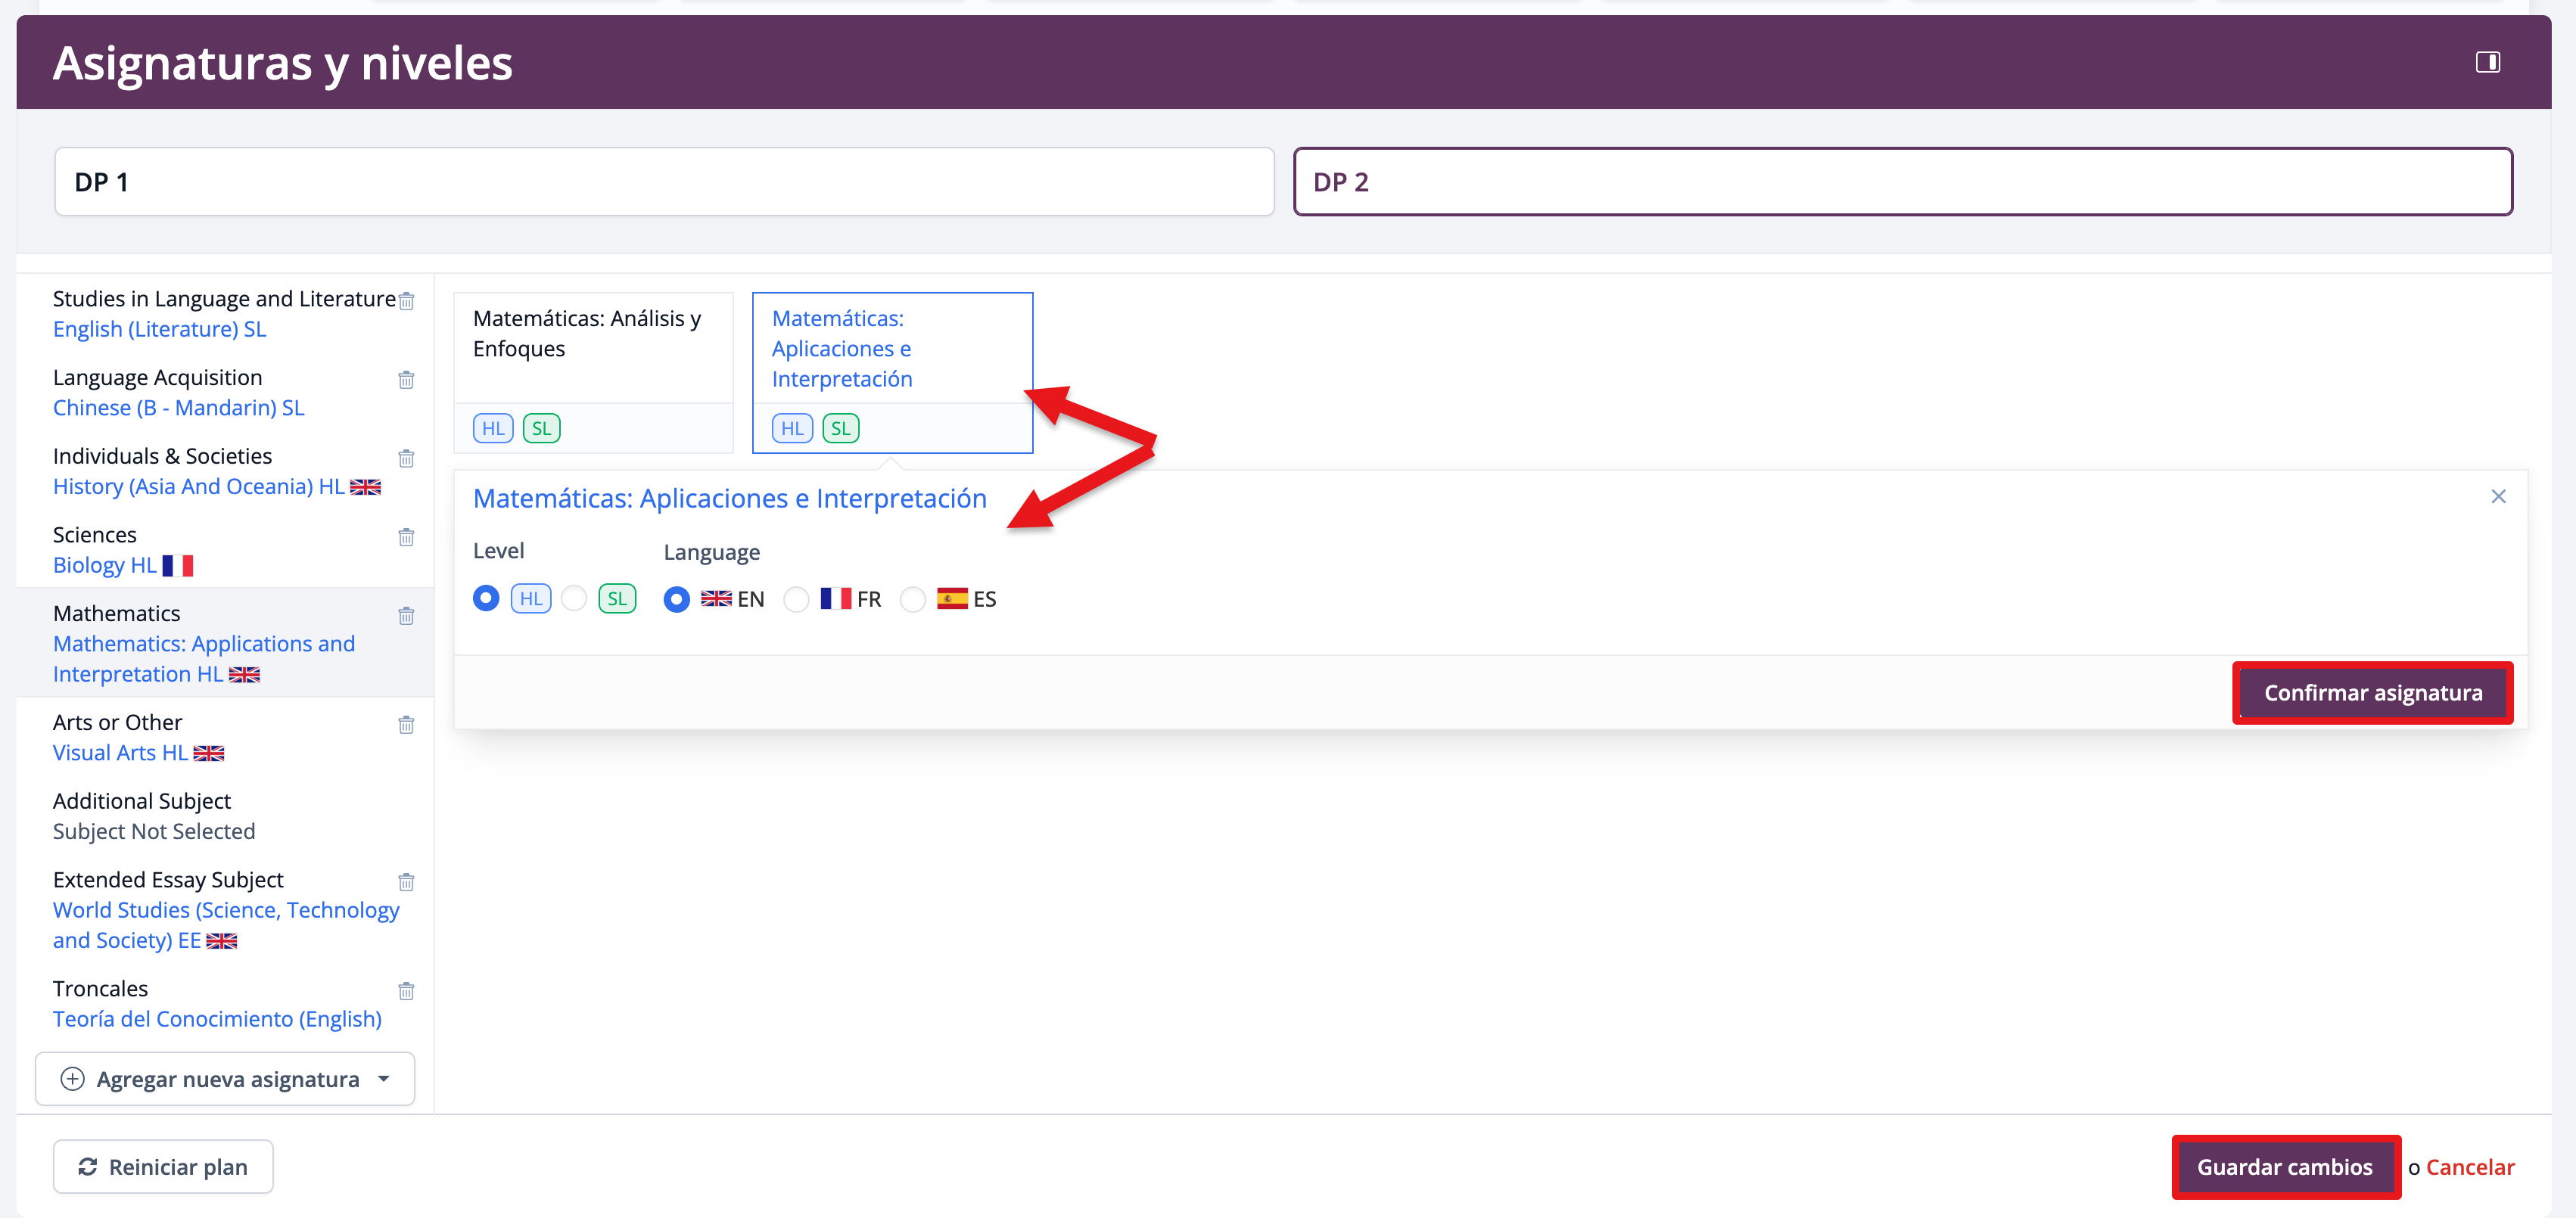2576x1218 pixels.
Task: Click Confirmar asignatura button
Action: 2372,693
